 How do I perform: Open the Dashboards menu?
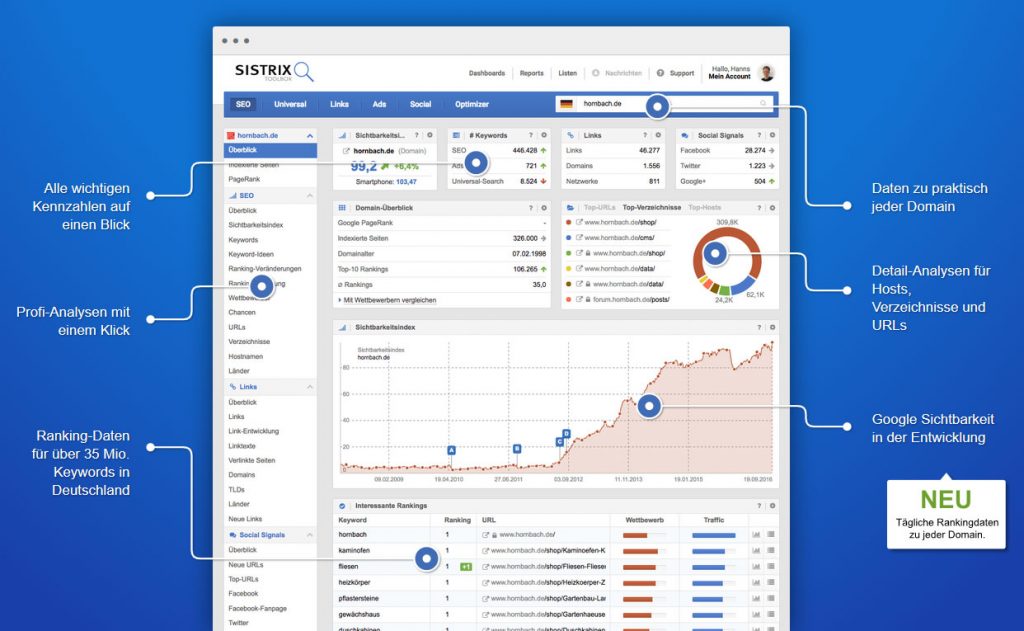click(487, 72)
